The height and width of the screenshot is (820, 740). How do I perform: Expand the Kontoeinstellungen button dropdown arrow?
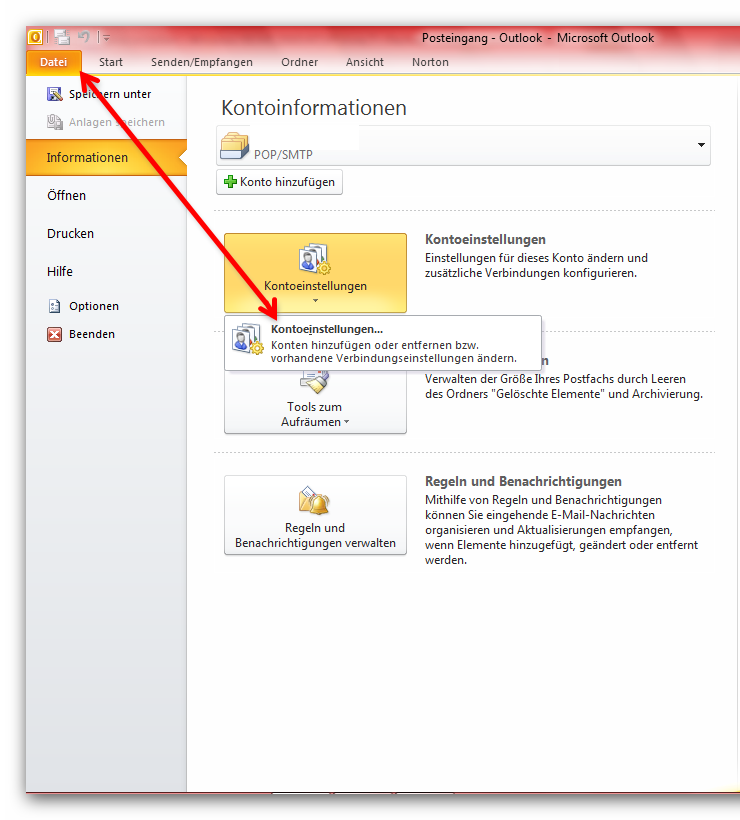(315, 300)
